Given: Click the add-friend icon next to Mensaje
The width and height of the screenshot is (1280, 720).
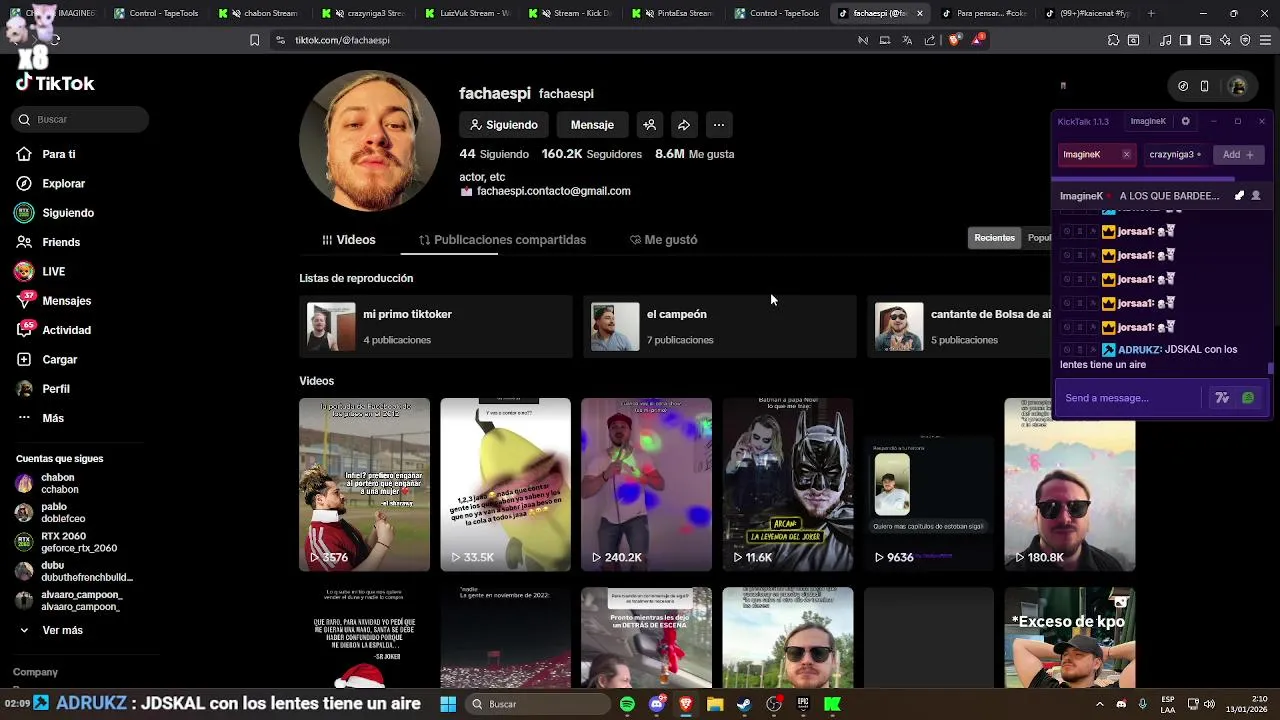Looking at the screenshot, I should [650, 125].
